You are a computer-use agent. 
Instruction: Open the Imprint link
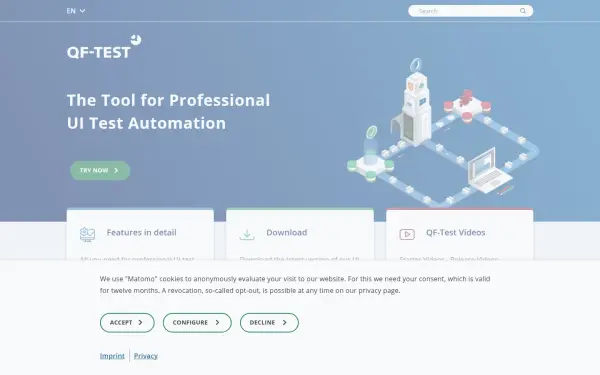(x=112, y=356)
